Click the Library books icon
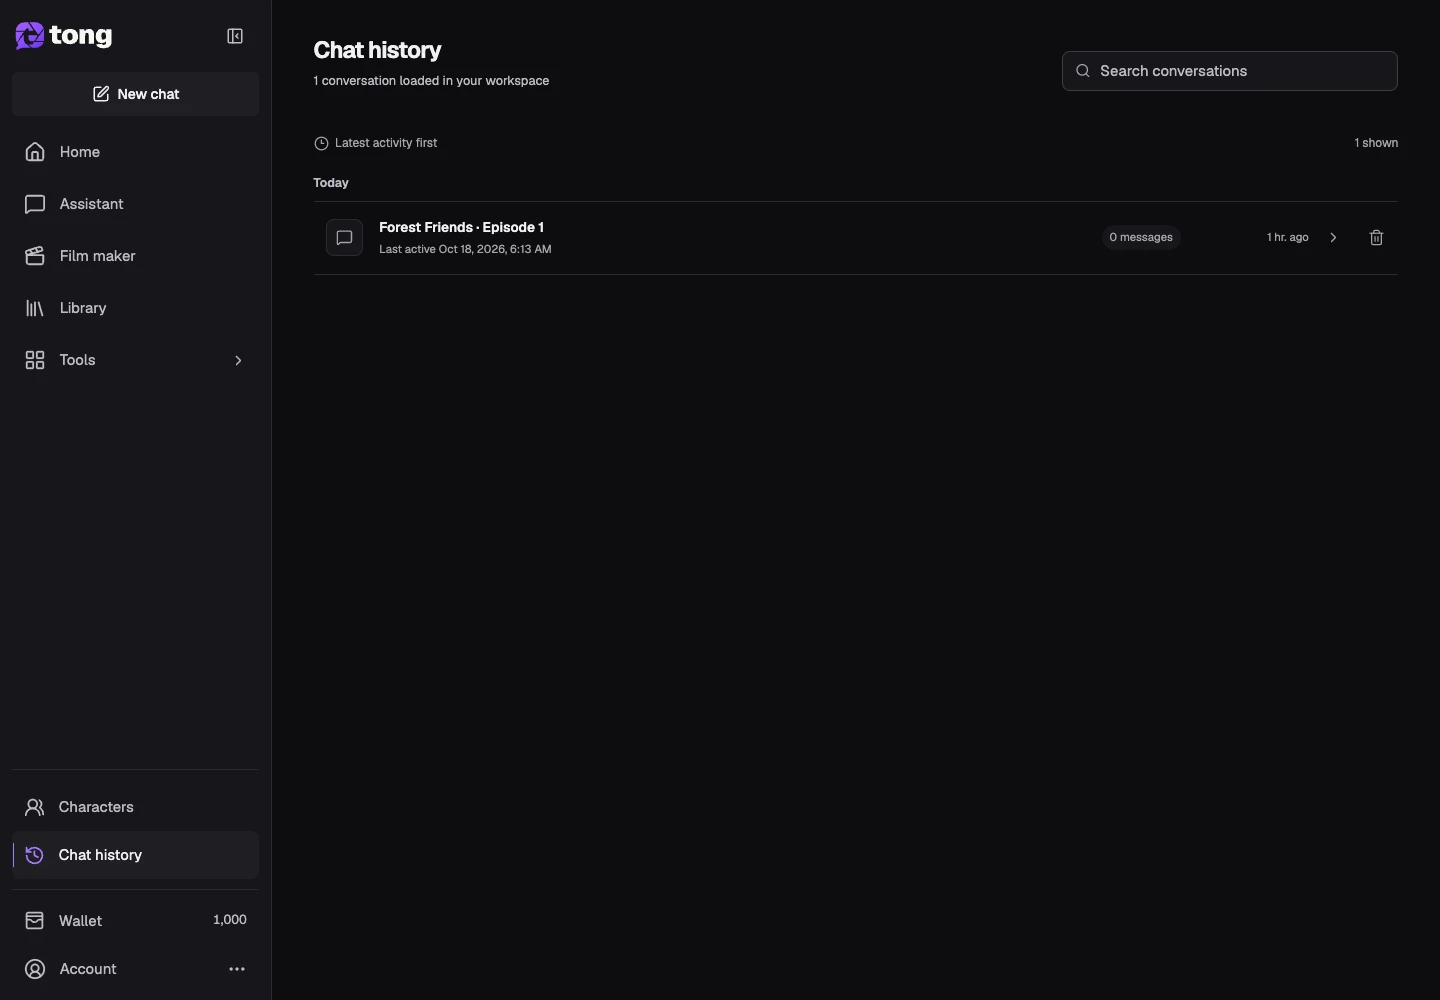Viewport: 1440px width, 1000px height. pyautogui.click(x=35, y=308)
